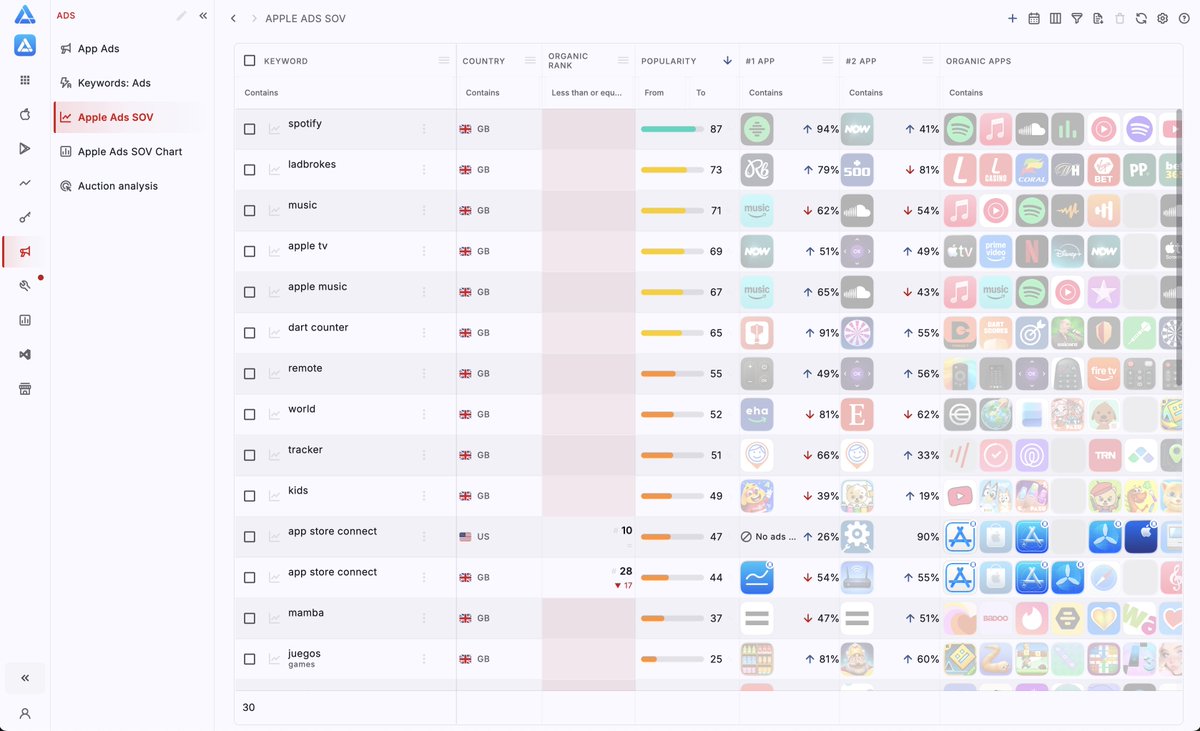Open the key keywords icon in the left rail

[x=25, y=217]
